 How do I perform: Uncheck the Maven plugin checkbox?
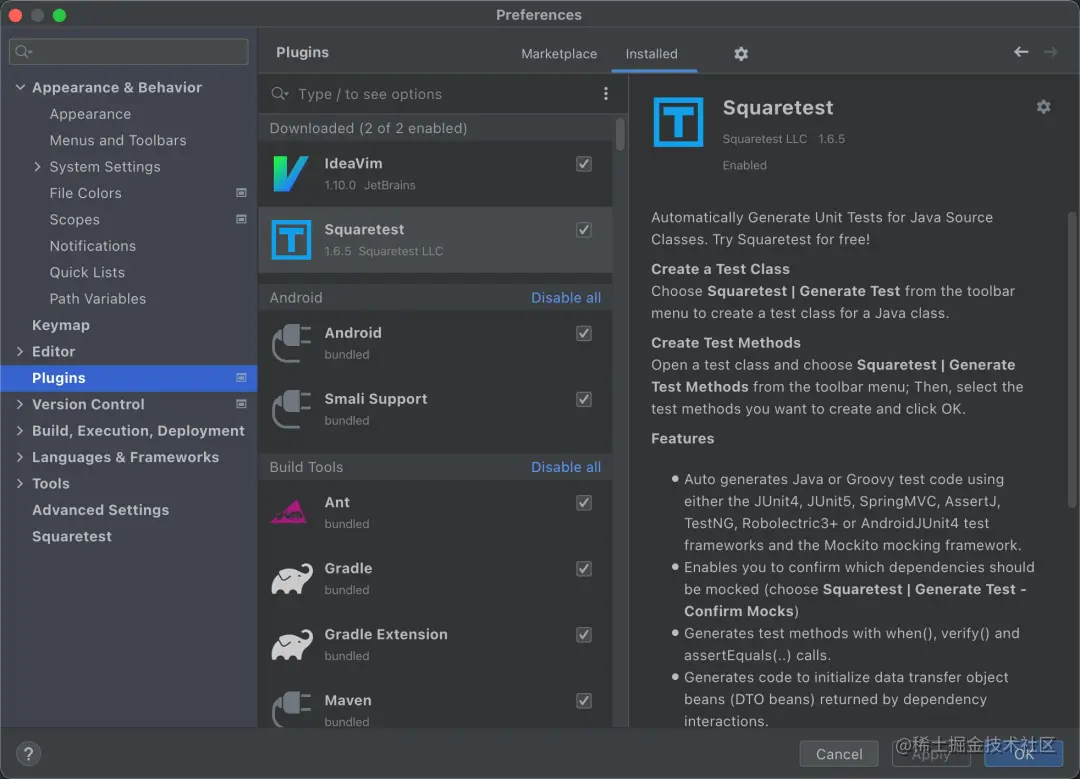pyautogui.click(x=583, y=701)
